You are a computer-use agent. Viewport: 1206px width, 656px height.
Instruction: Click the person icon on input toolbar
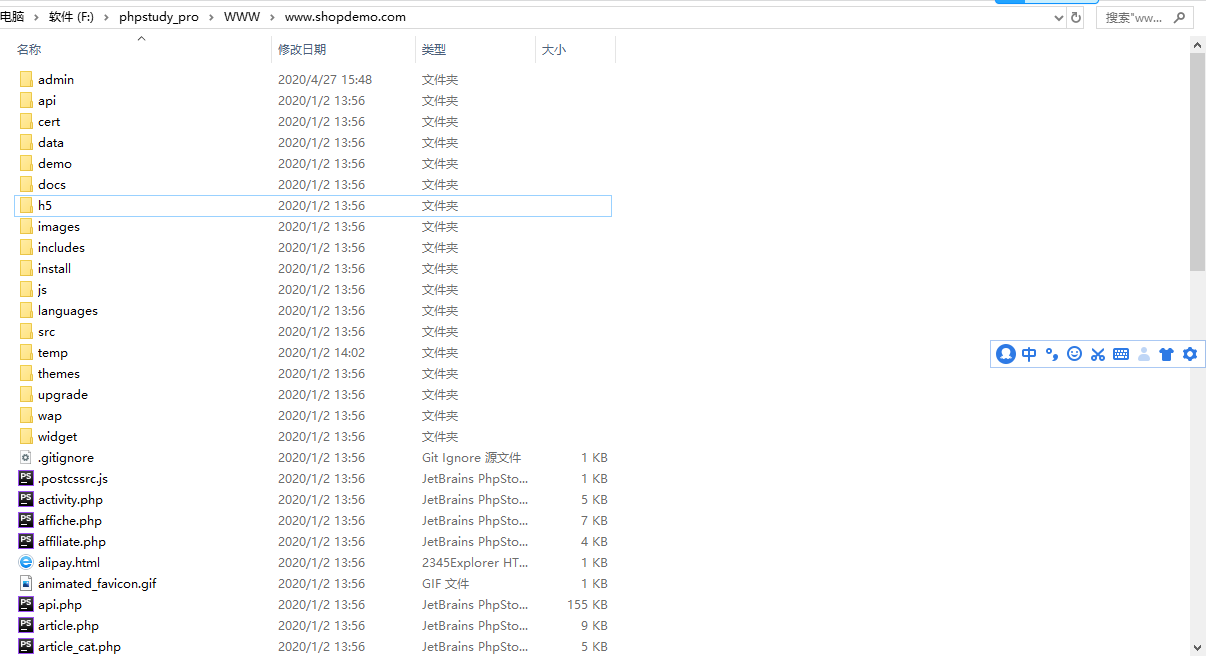[1143, 353]
